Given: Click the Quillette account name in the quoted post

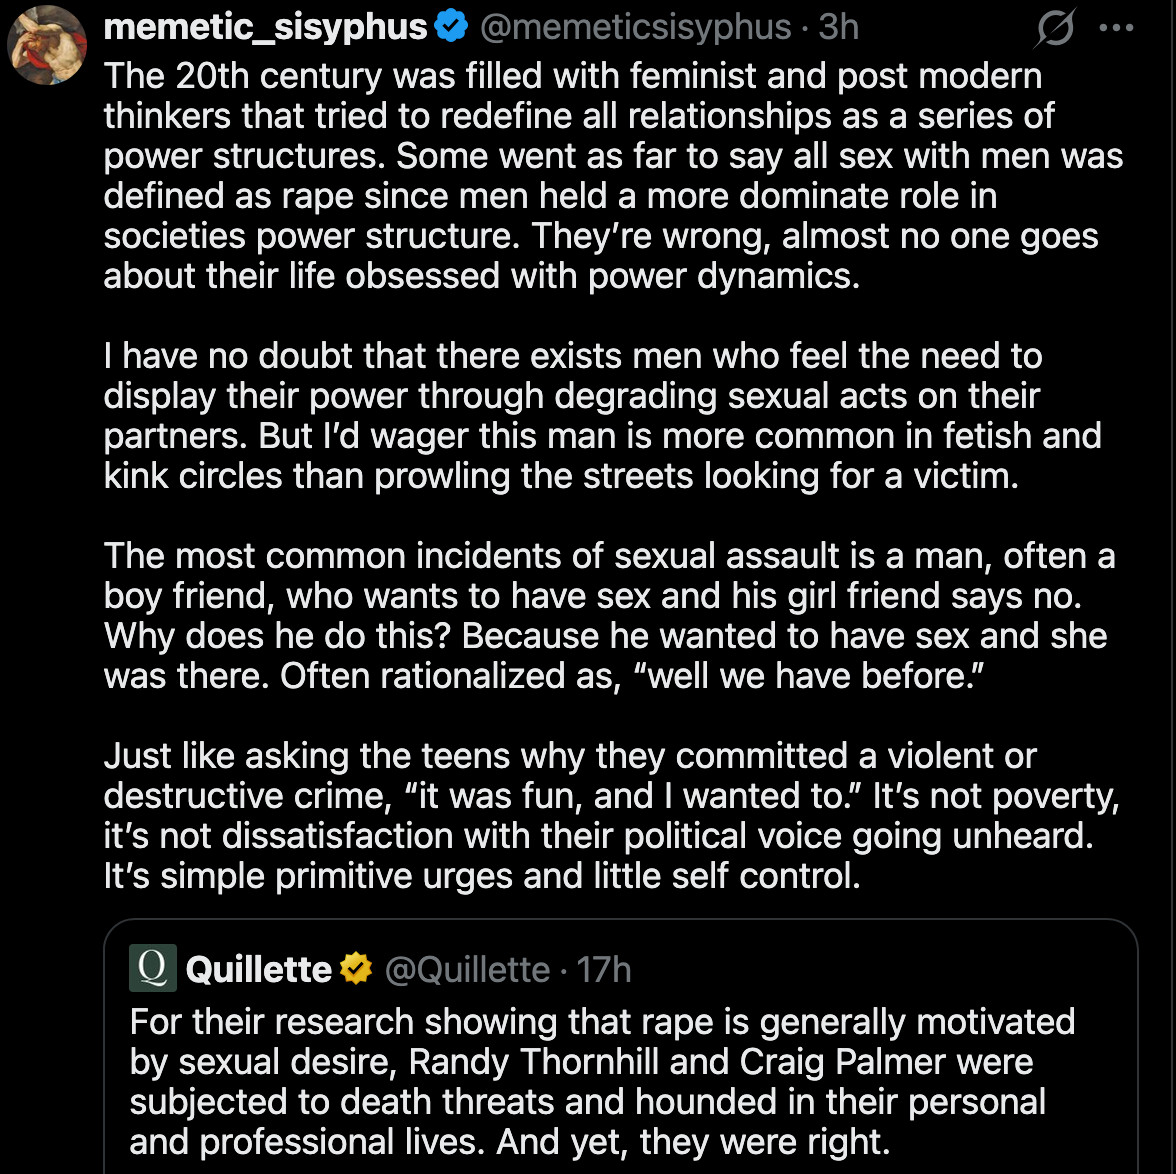Looking at the screenshot, I should click(x=258, y=969).
